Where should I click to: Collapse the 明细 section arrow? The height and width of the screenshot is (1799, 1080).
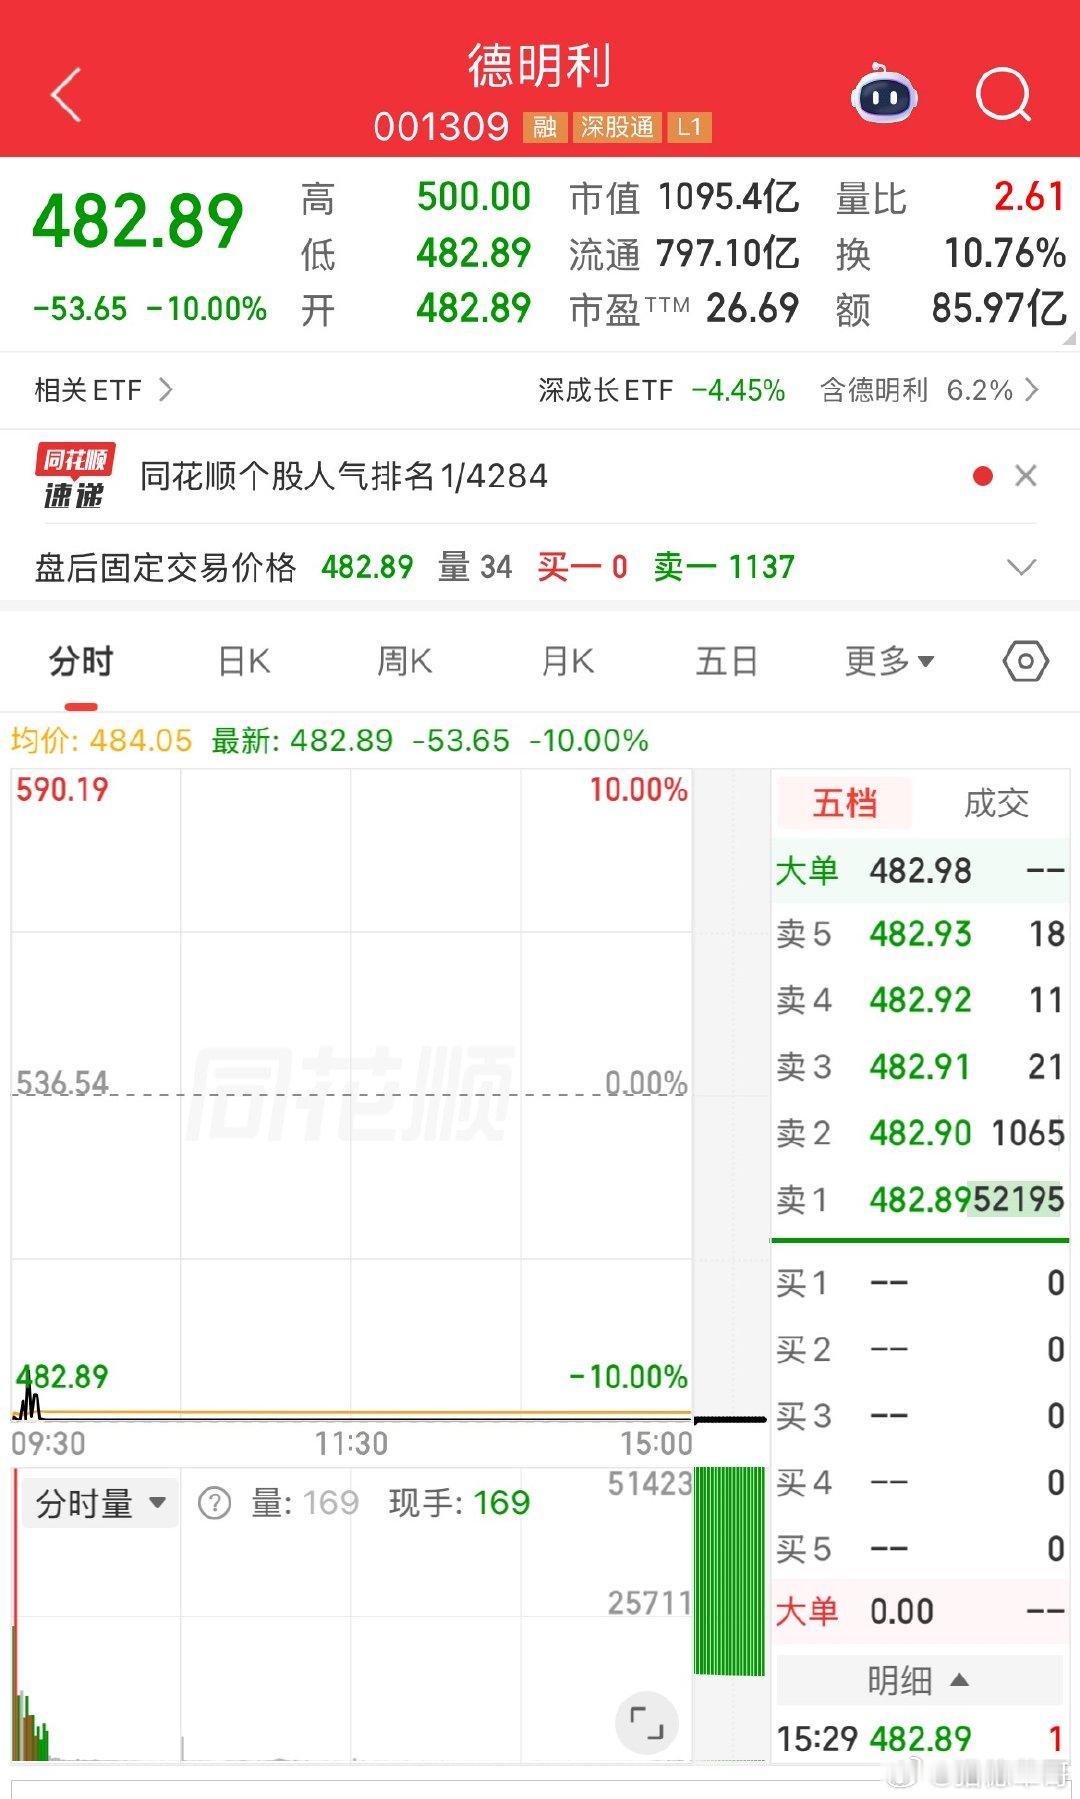959,1680
